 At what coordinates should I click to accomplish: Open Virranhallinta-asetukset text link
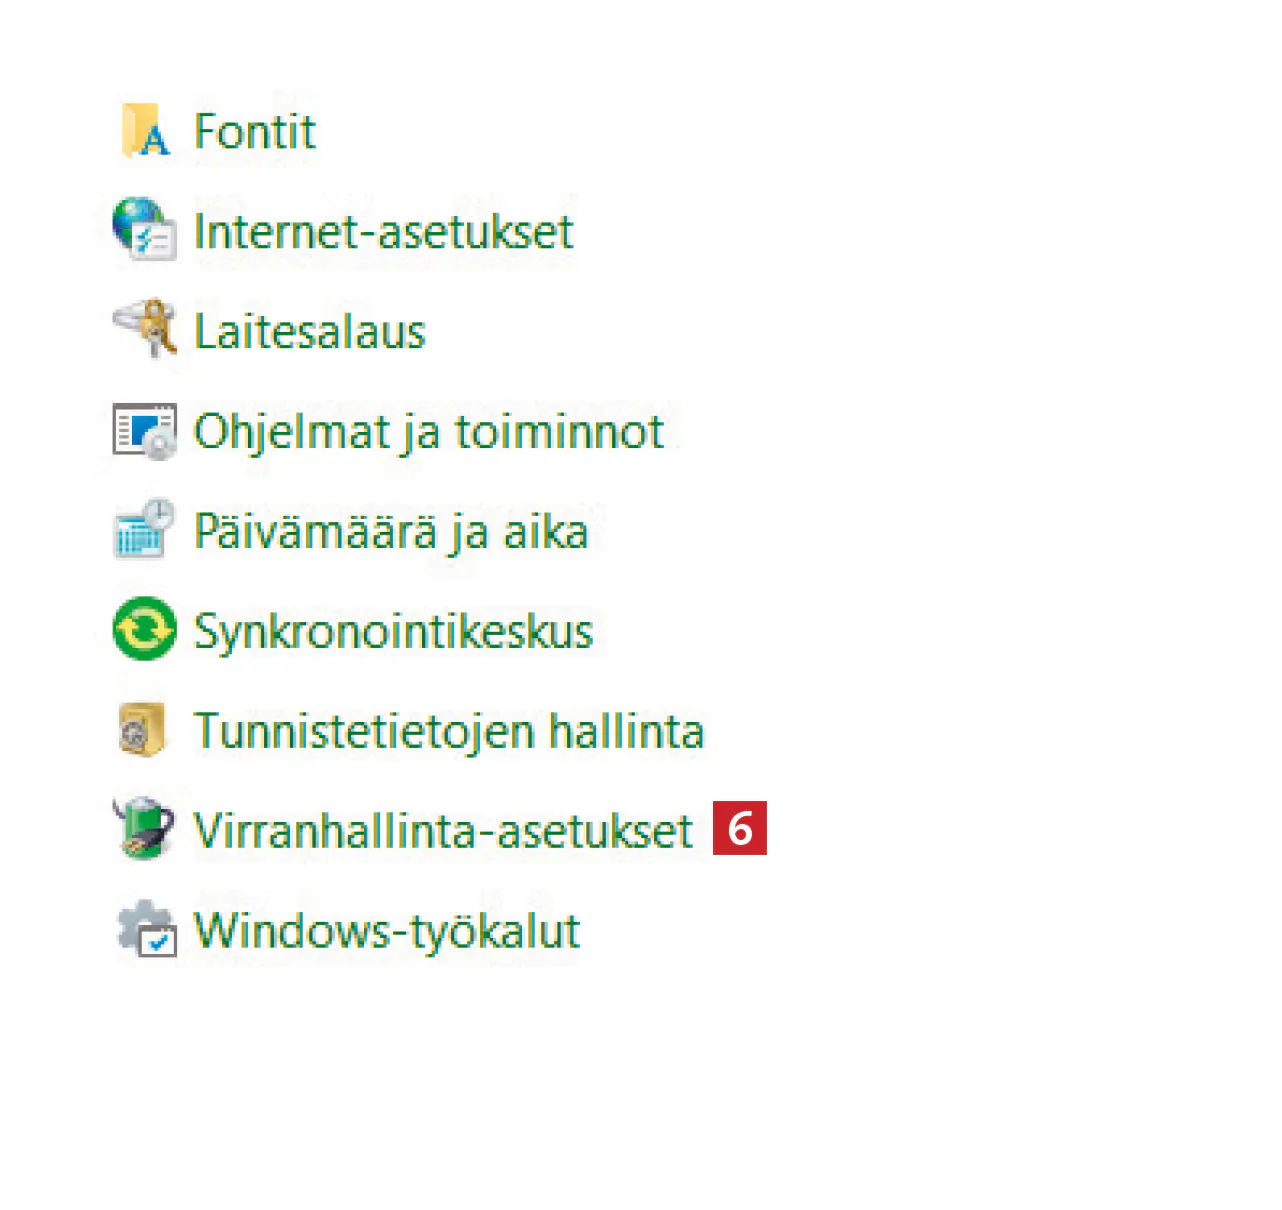click(x=443, y=831)
